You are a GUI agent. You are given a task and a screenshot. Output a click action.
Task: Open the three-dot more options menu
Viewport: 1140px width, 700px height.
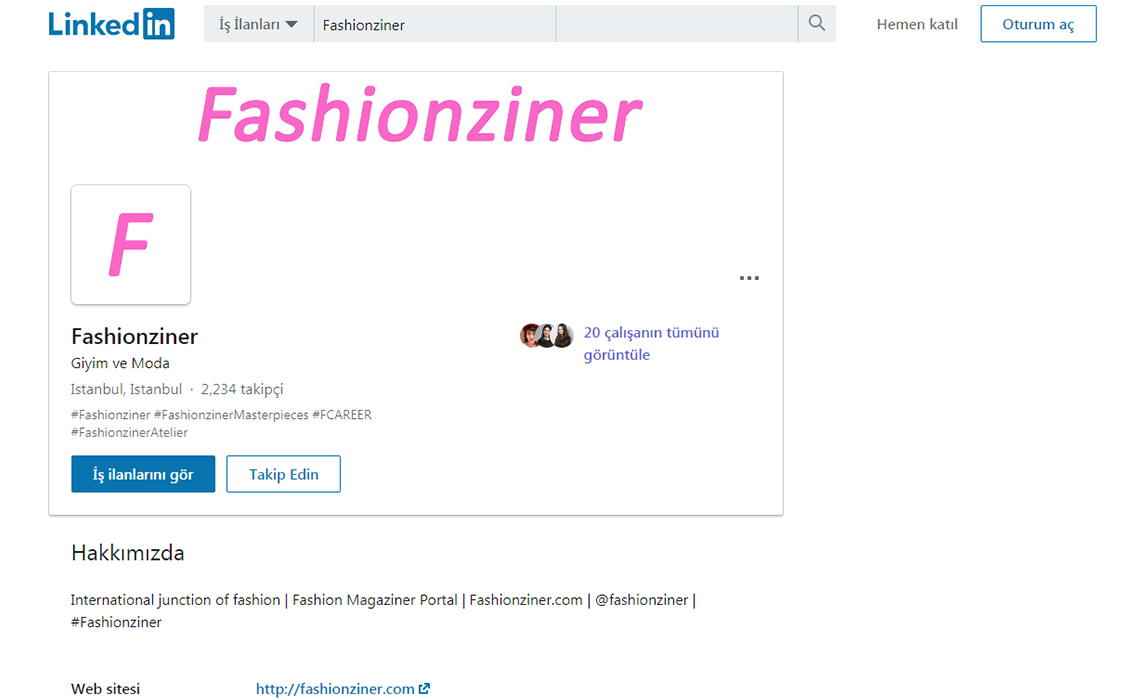coord(749,278)
